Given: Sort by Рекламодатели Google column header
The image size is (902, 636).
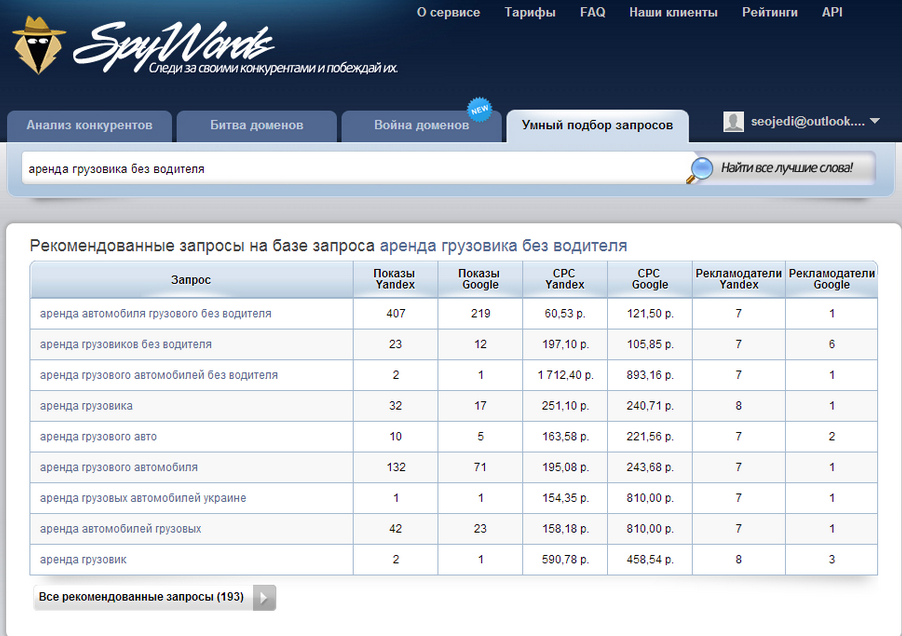Looking at the screenshot, I should (831, 279).
